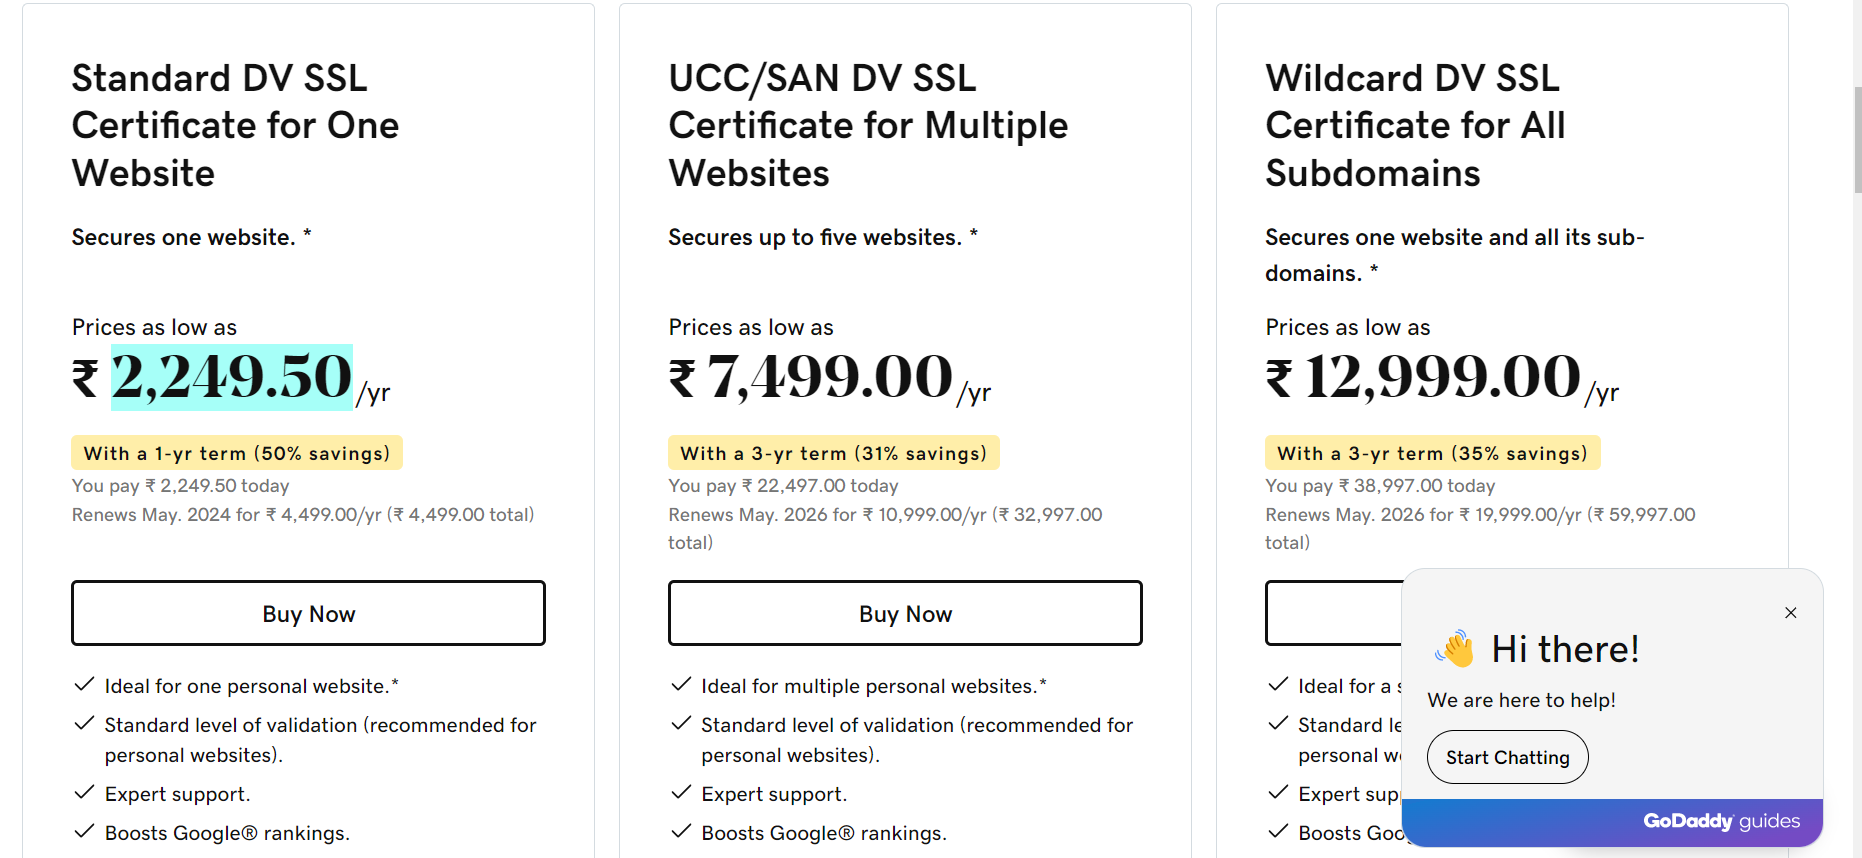This screenshot has width=1862, height=858.
Task: Select the 3-yr term 31% savings badge
Action: (833, 453)
